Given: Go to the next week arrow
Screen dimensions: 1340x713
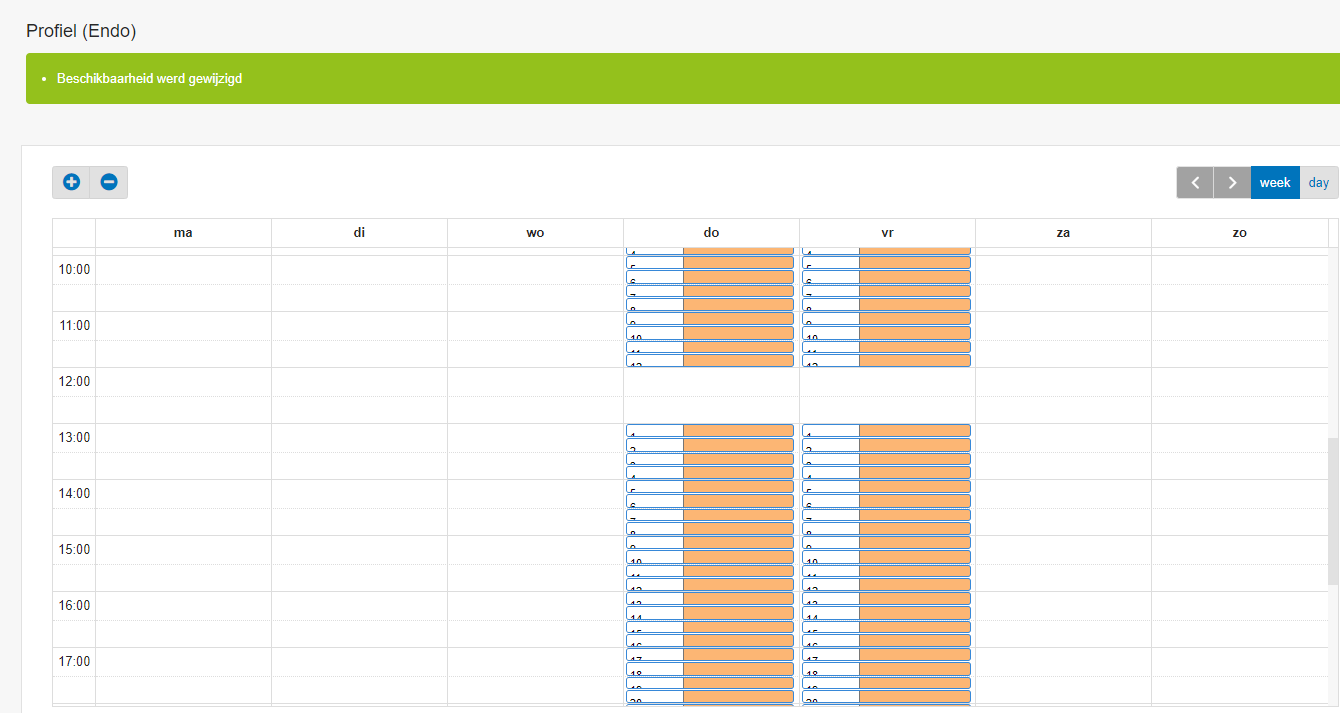Looking at the screenshot, I should [x=1232, y=183].
